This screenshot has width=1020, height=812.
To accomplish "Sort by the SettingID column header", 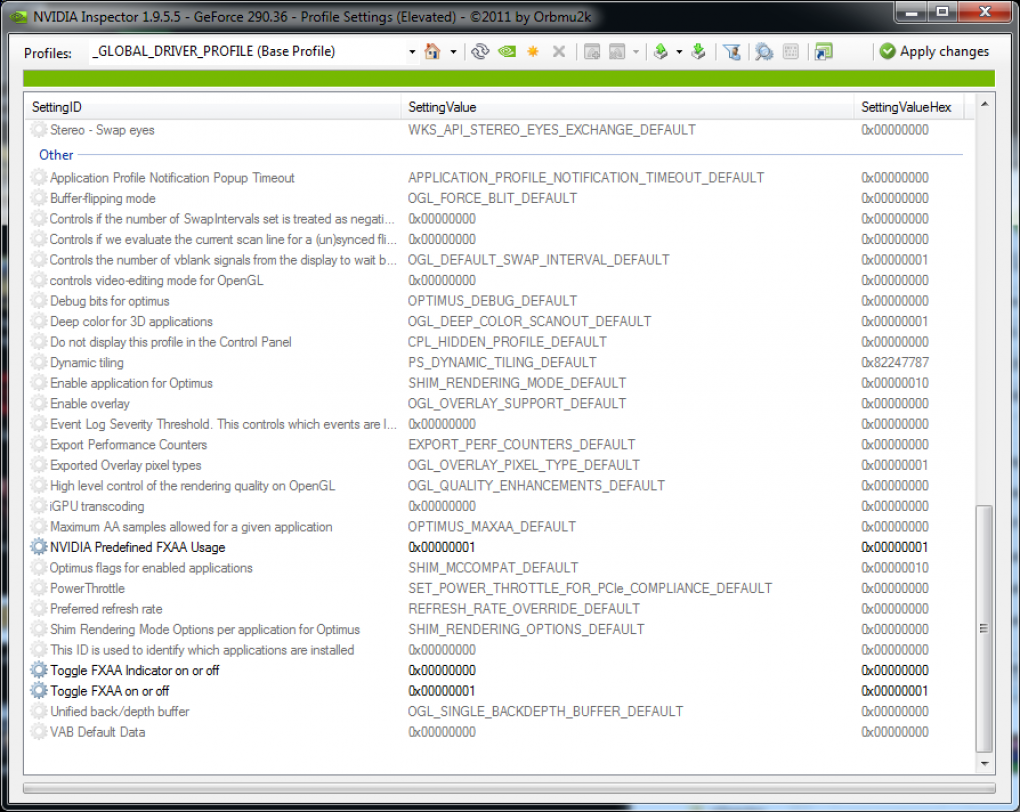I will coord(213,107).
